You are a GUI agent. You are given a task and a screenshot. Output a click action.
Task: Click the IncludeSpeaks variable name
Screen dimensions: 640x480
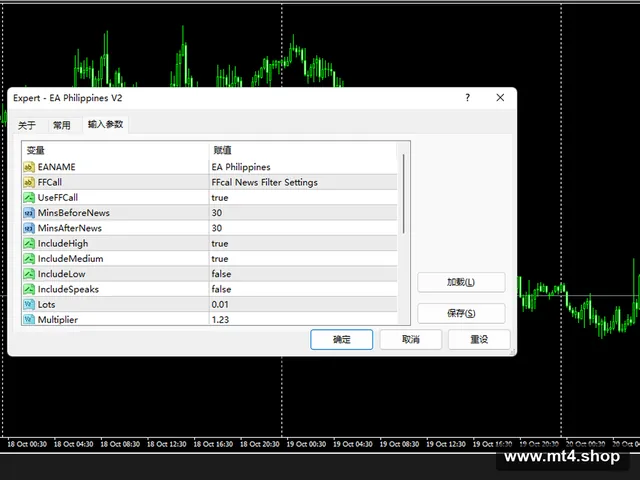tap(68, 289)
